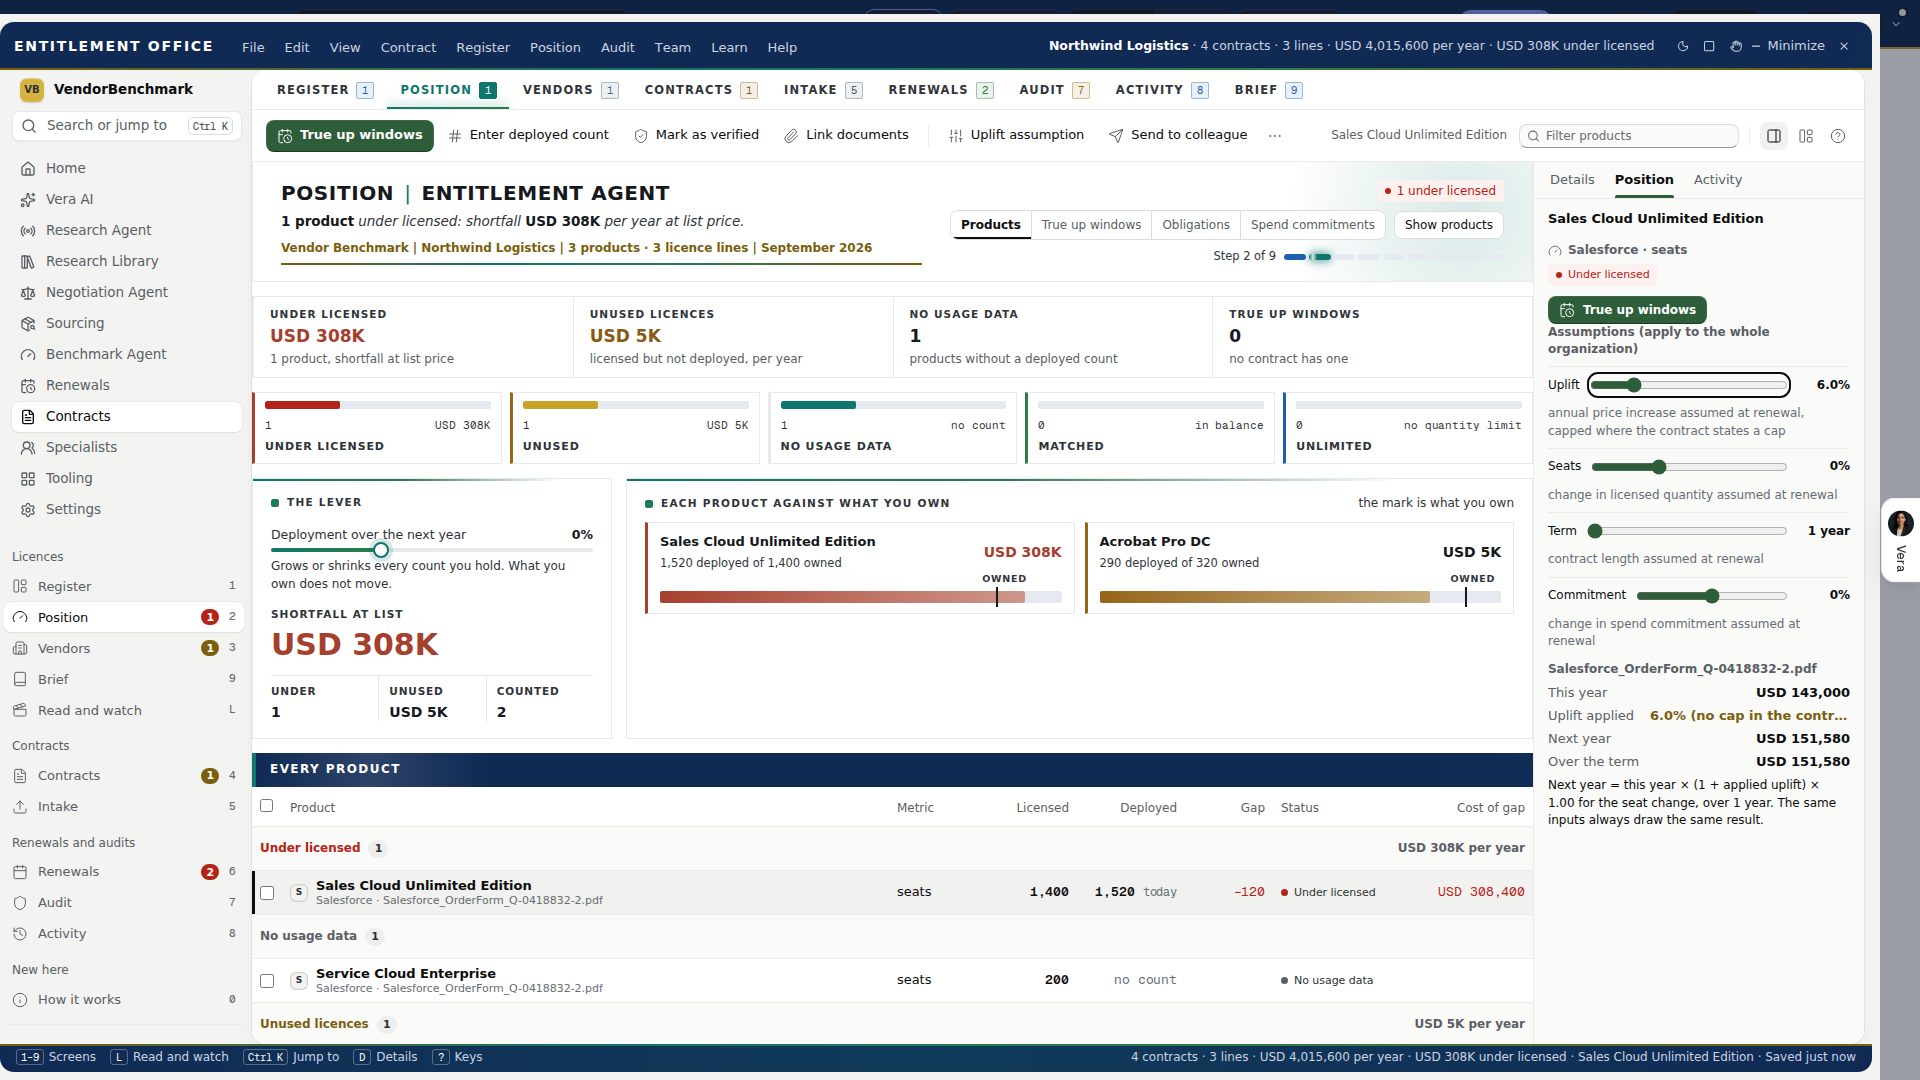Open the Audit menu
1920x1080 pixels.
(x=617, y=47)
